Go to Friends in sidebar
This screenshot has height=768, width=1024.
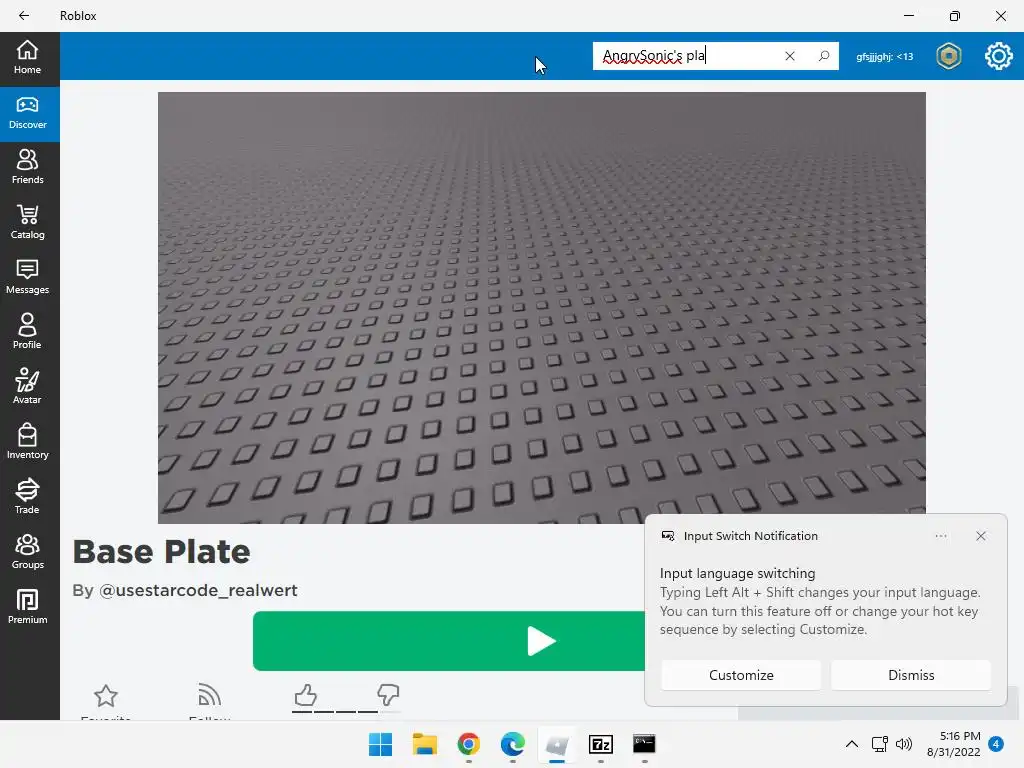click(27, 168)
